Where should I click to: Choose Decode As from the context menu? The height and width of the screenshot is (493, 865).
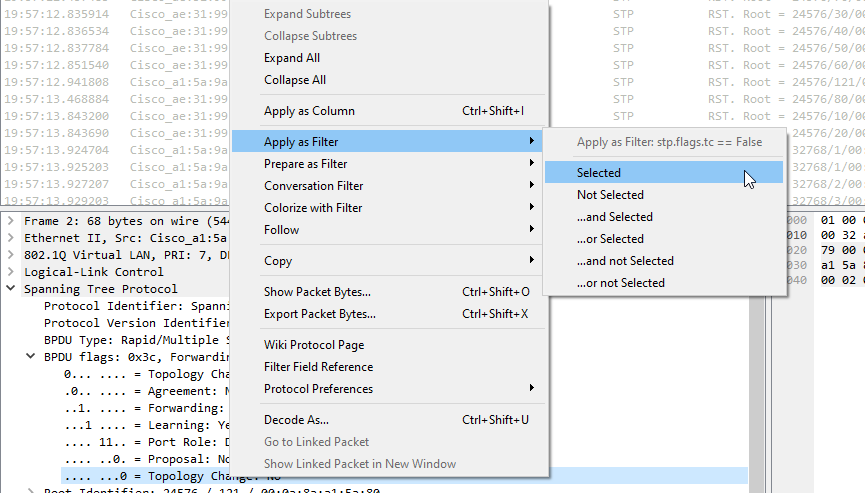click(296, 420)
